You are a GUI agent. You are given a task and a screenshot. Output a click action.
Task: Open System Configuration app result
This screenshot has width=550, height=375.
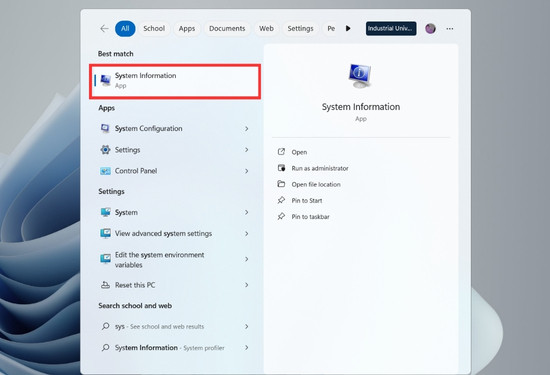click(x=175, y=129)
